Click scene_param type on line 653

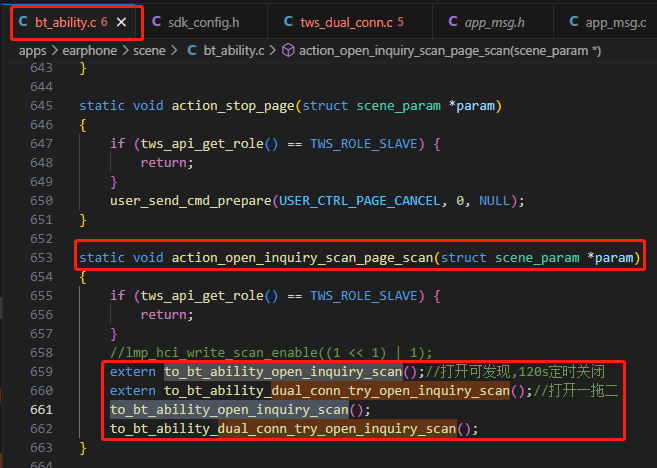pos(537,258)
